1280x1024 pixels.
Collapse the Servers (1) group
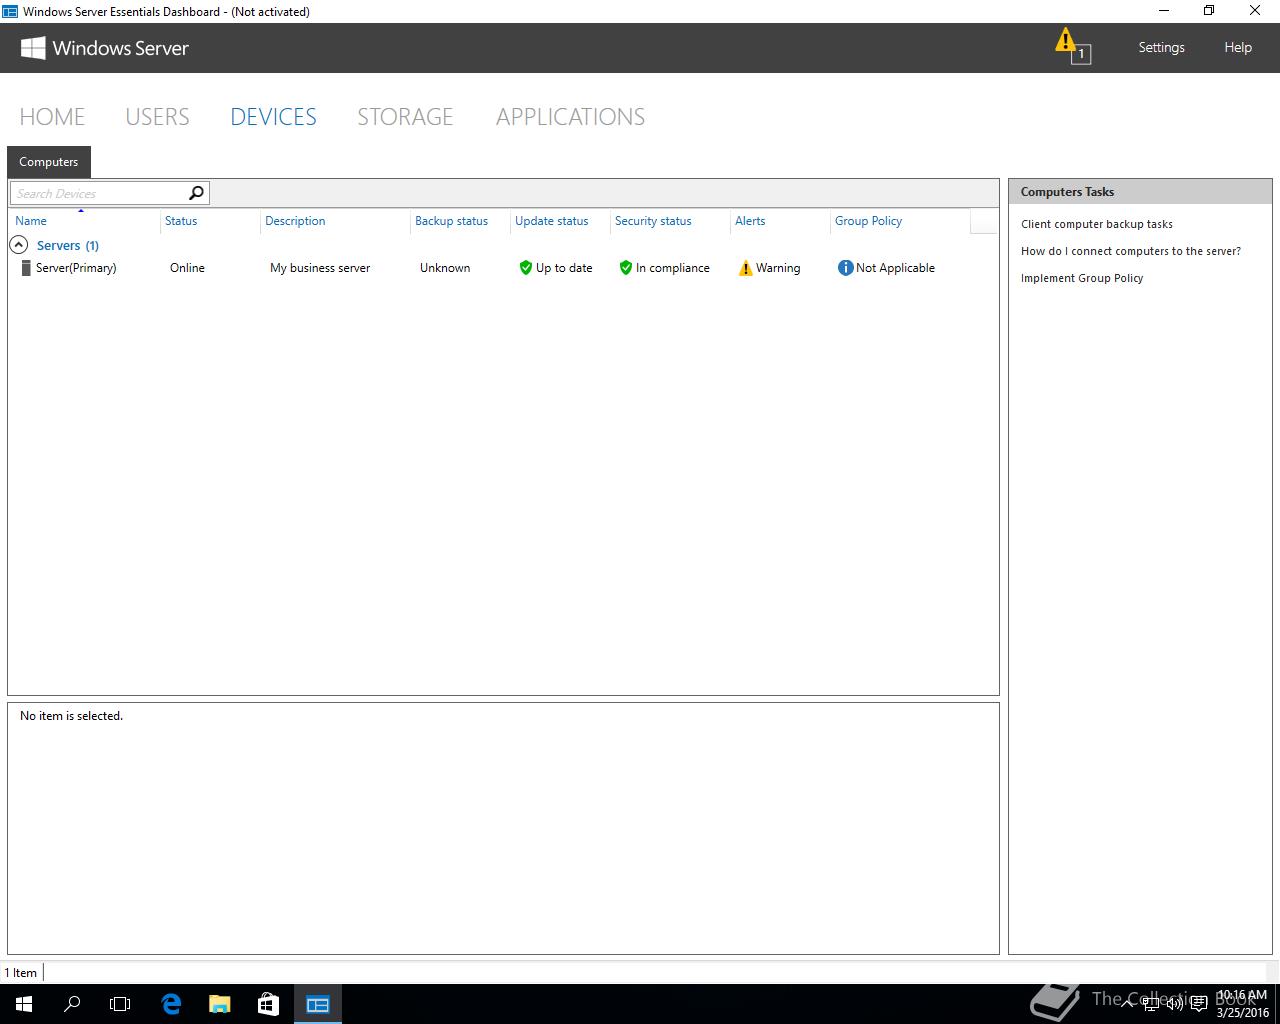18,245
